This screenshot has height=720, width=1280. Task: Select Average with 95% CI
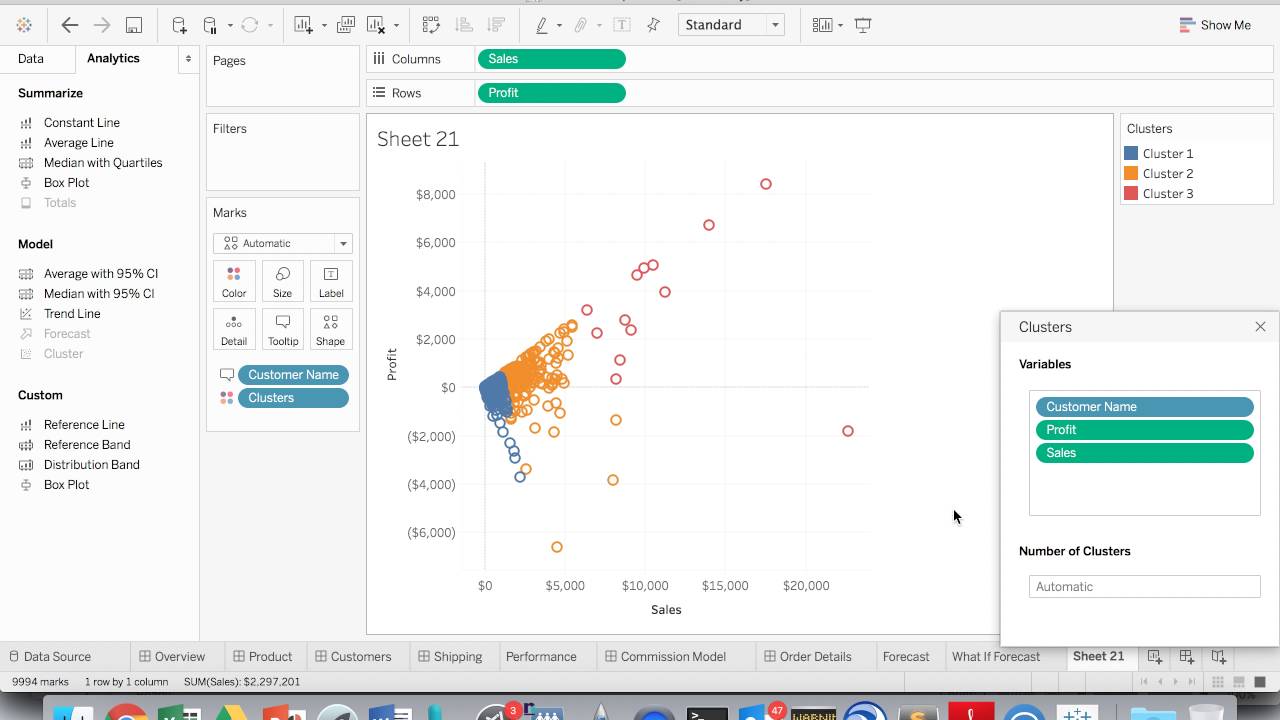pos(101,274)
